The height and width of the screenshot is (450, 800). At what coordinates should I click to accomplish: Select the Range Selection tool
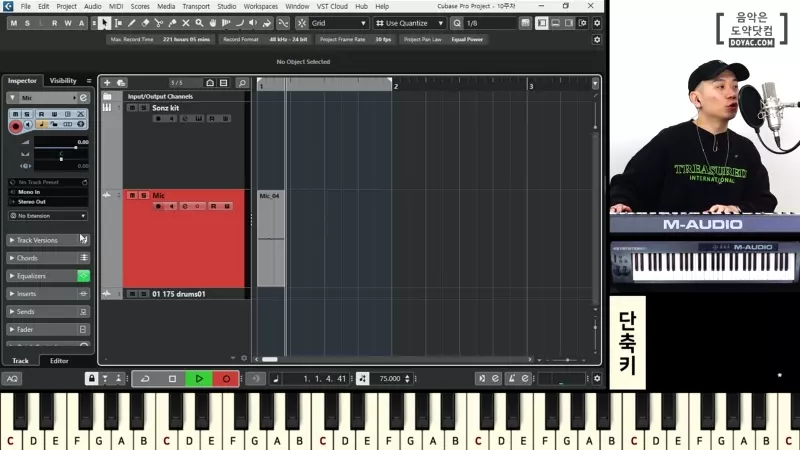[x=118, y=23]
